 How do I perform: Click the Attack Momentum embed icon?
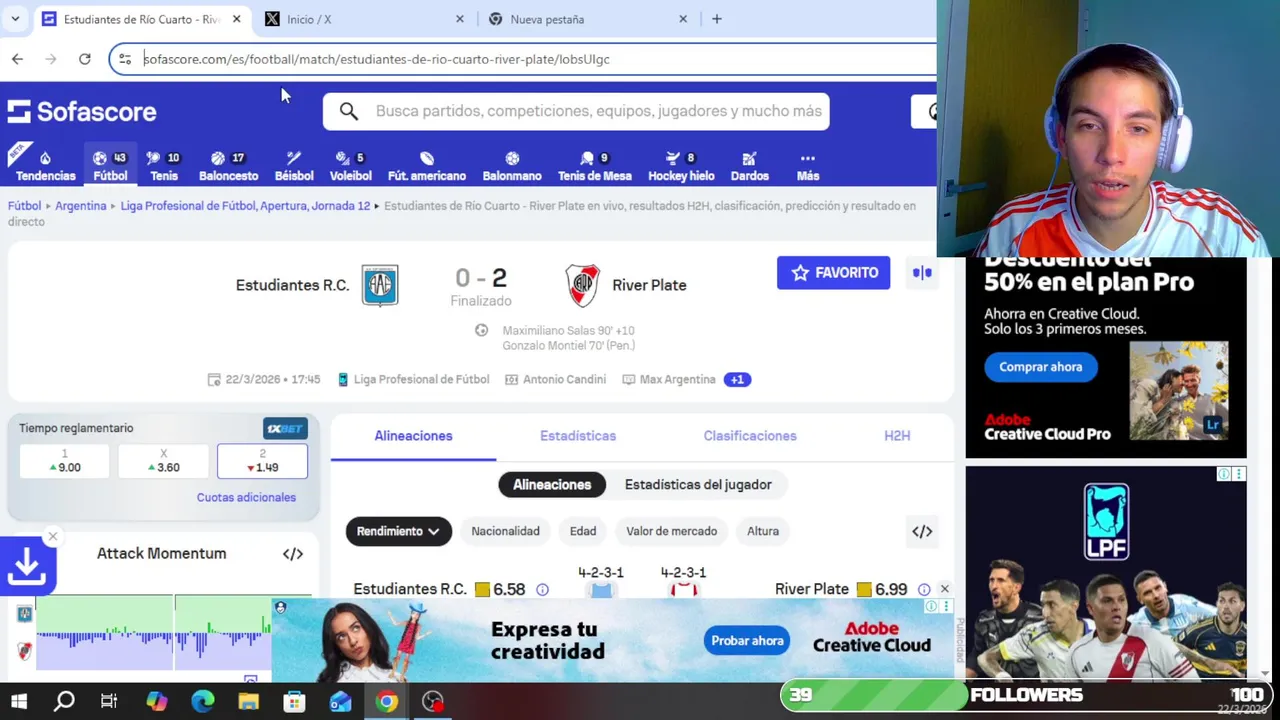pos(293,554)
